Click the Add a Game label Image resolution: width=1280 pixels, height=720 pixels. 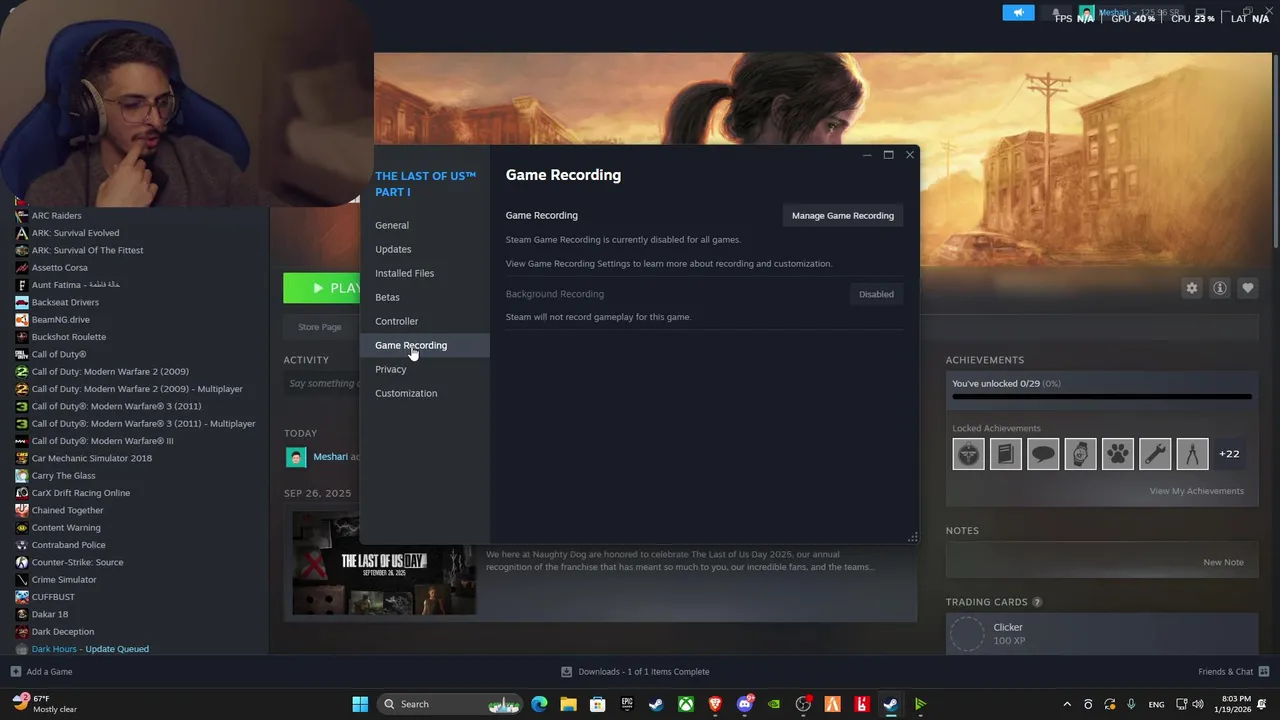coord(49,671)
